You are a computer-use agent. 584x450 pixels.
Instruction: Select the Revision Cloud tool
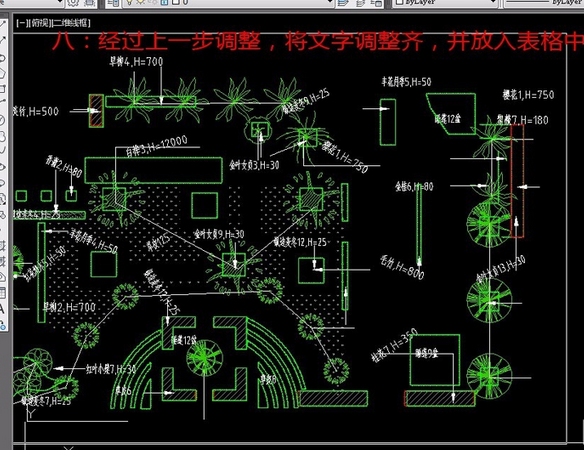(x=2, y=136)
